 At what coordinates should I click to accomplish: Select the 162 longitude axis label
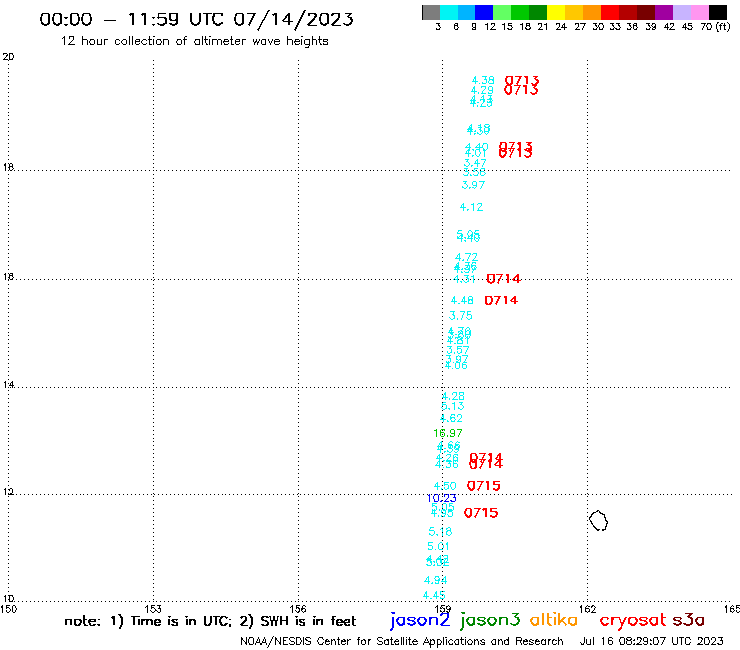pyautogui.click(x=588, y=609)
